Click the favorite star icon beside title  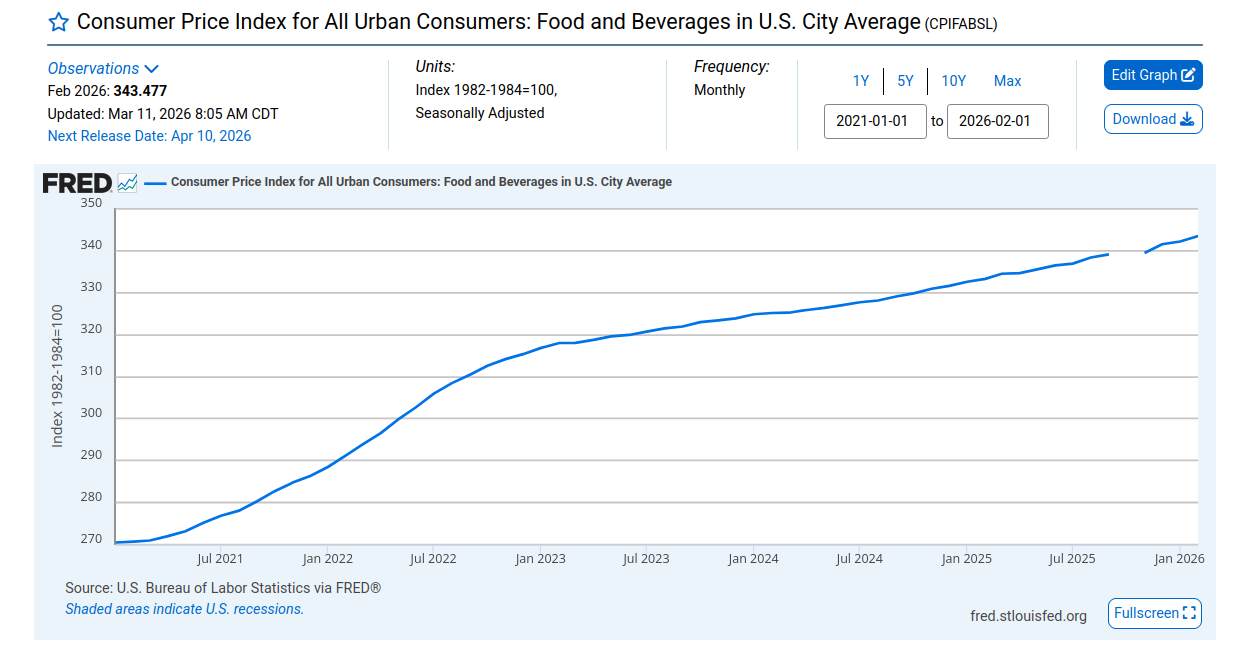click(58, 23)
